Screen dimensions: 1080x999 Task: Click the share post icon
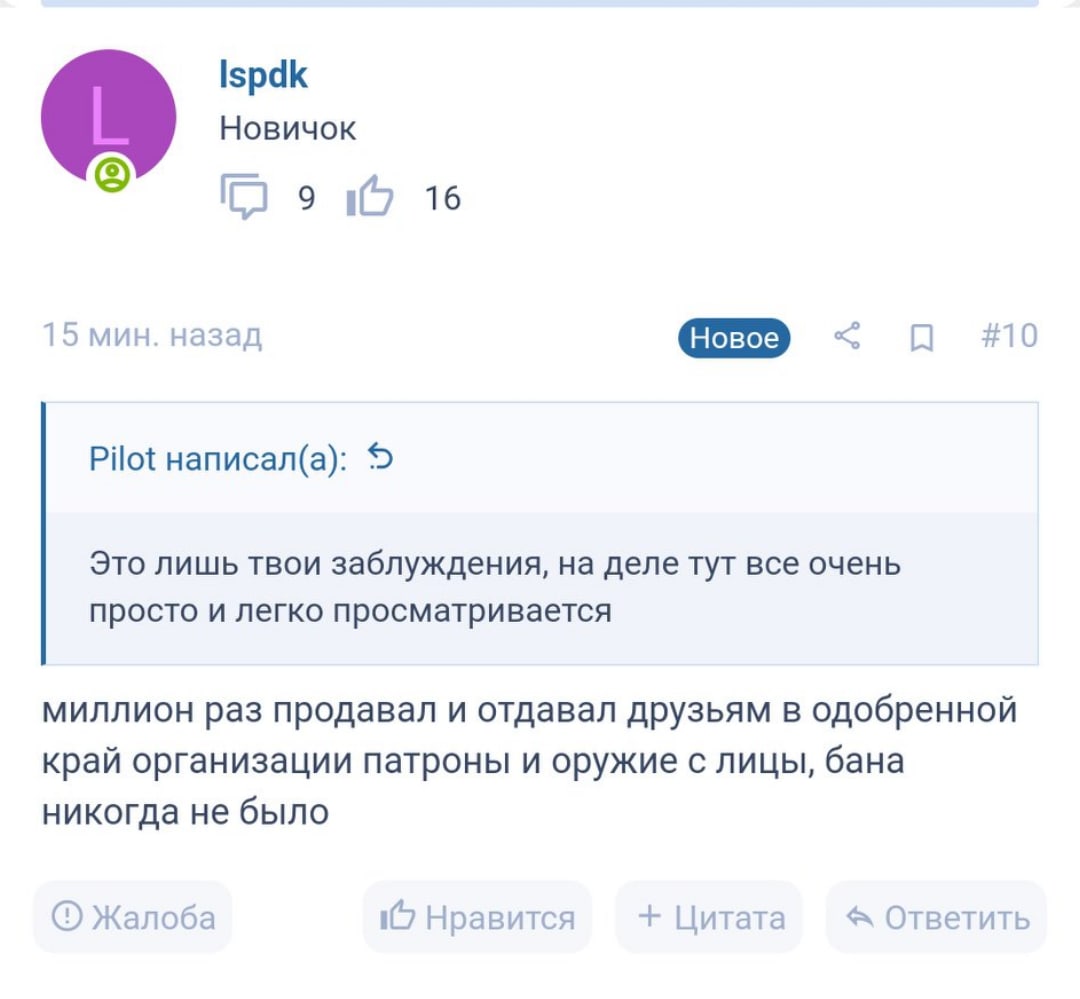pyautogui.click(x=847, y=337)
